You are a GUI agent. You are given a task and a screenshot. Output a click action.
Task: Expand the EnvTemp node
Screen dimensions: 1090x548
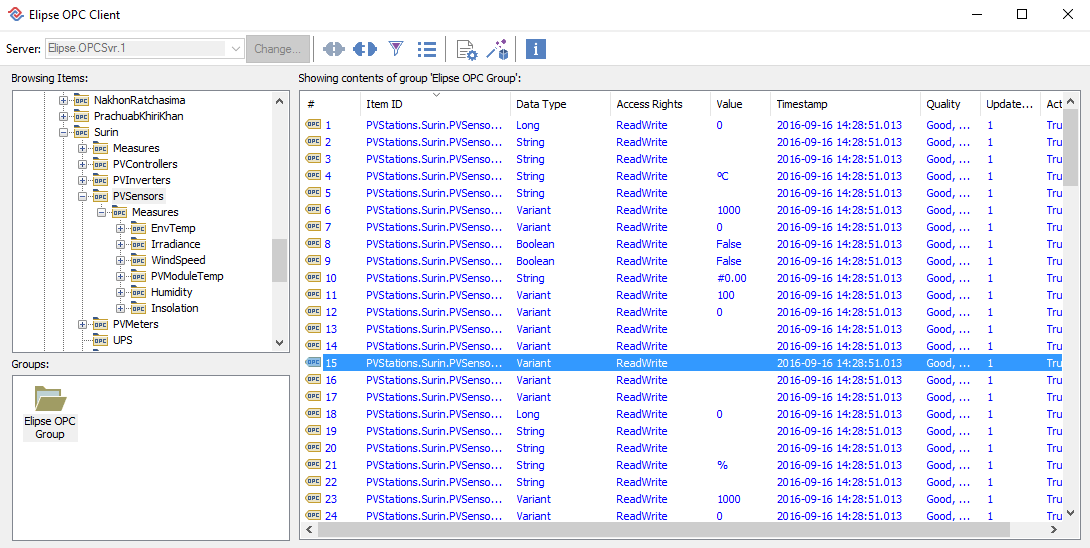click(x=121, y=228)
